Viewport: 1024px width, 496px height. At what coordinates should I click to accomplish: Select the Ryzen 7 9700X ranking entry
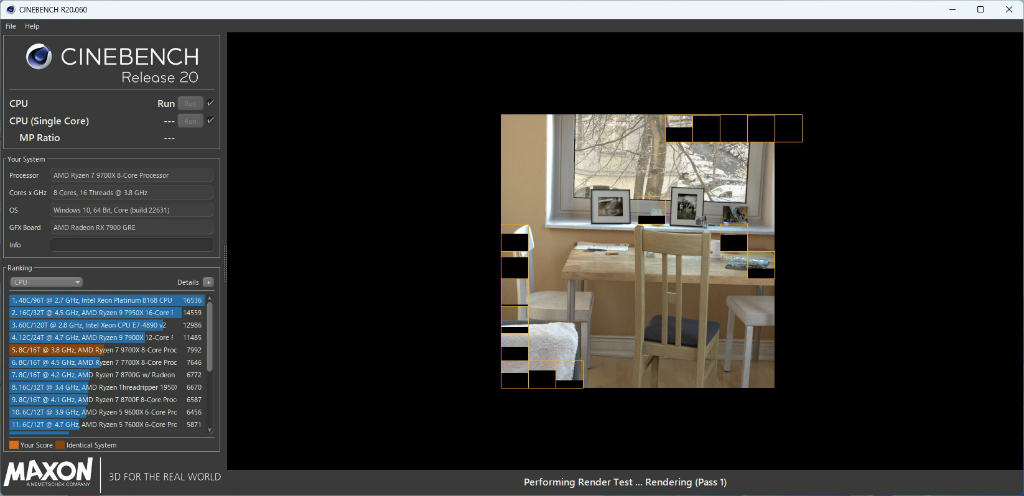106,350
